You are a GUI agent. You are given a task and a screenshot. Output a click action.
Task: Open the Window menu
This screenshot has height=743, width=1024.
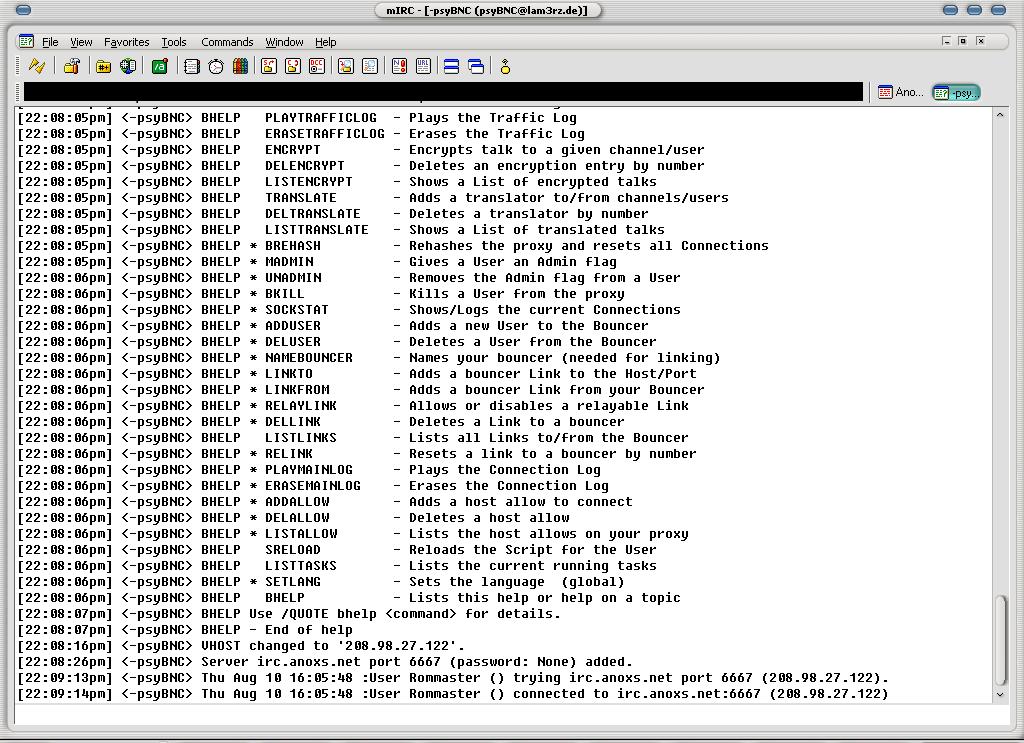coord(284,42)
